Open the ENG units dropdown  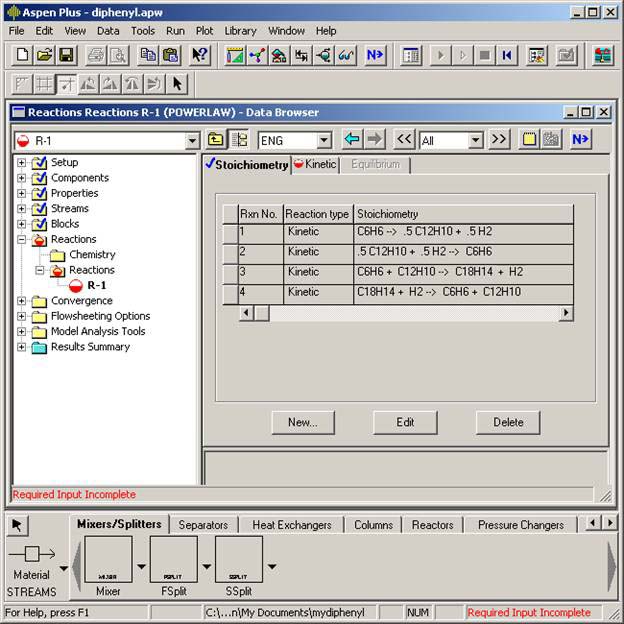click(x=323, y=141)
